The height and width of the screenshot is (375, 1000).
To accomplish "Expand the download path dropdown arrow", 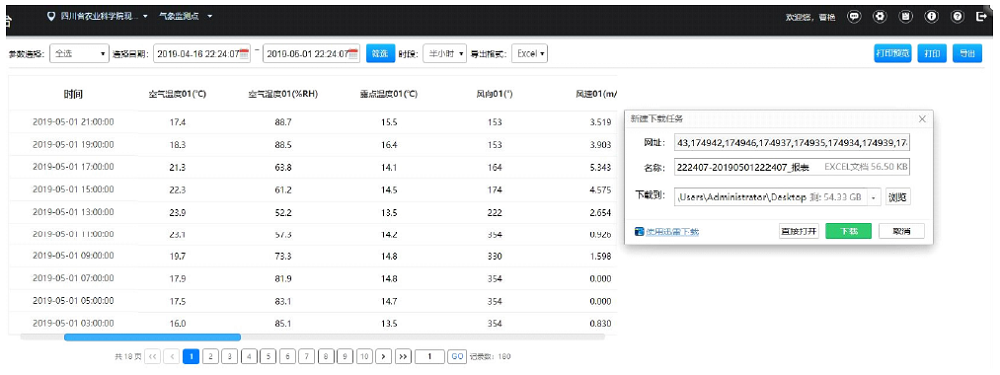I will (874, 198).
